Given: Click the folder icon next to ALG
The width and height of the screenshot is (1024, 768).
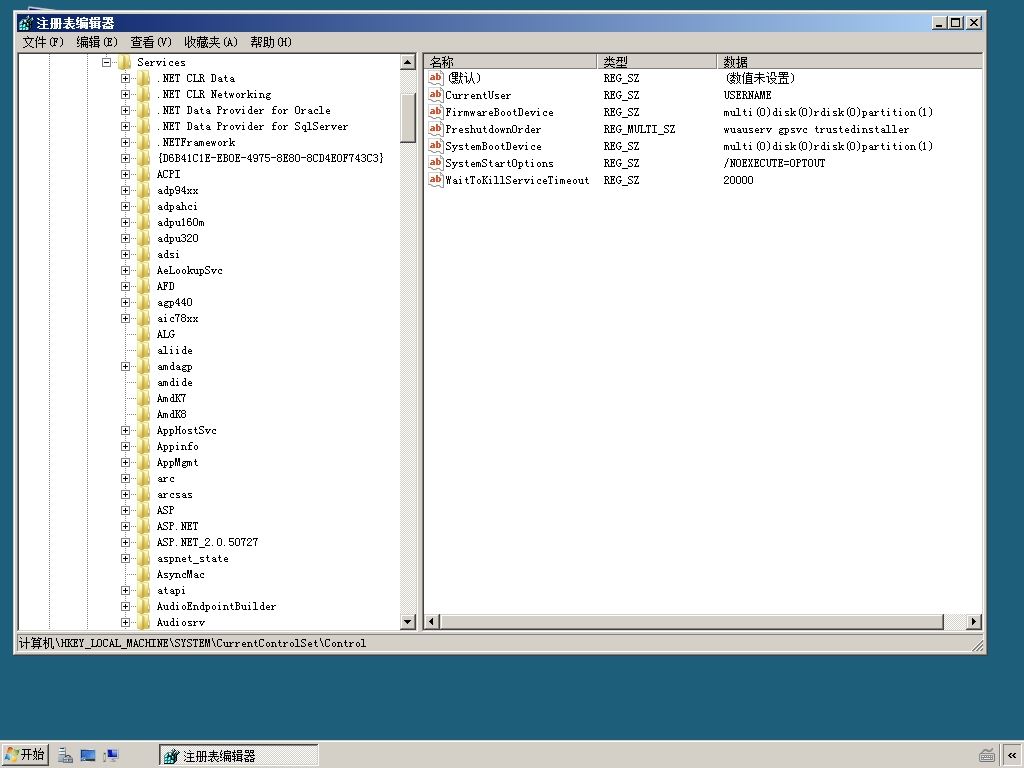Looking at the screenshot, I should pos(144,334).
